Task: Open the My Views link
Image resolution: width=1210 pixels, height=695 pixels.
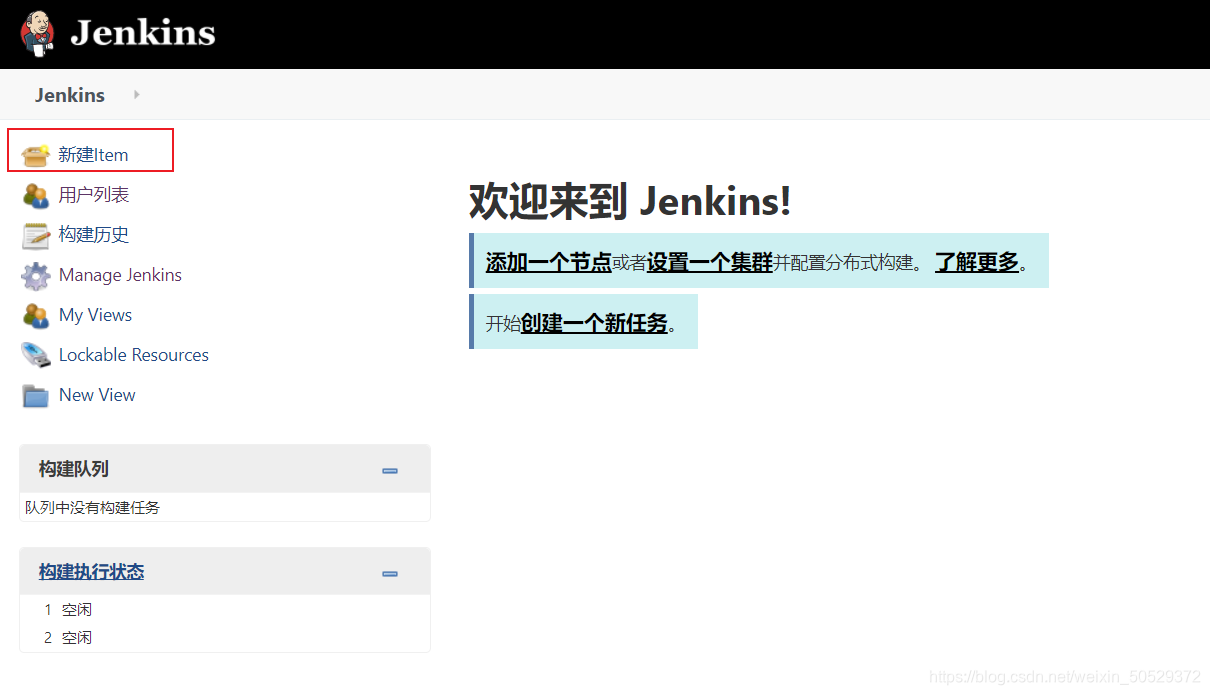Action: [x=95, y=315]
